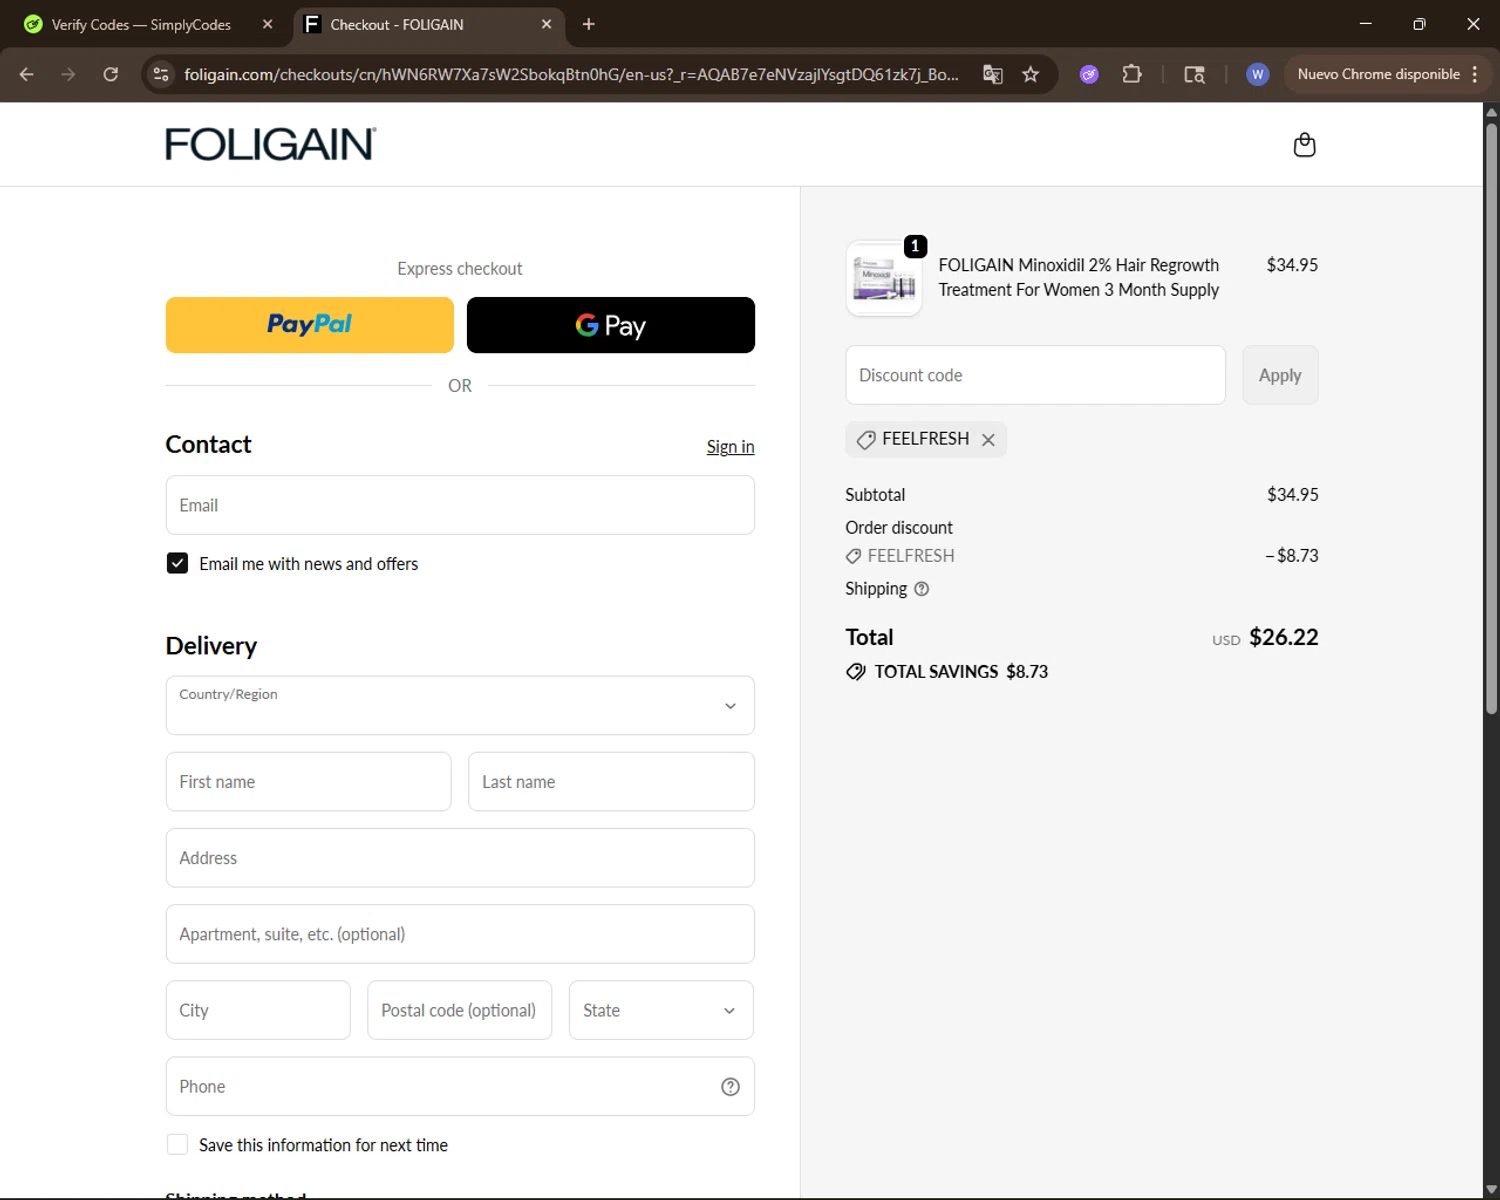The height and width of the screenshot is (1200, 1500).
Task: Open the phone field help icon
Action: (730, 1087)
